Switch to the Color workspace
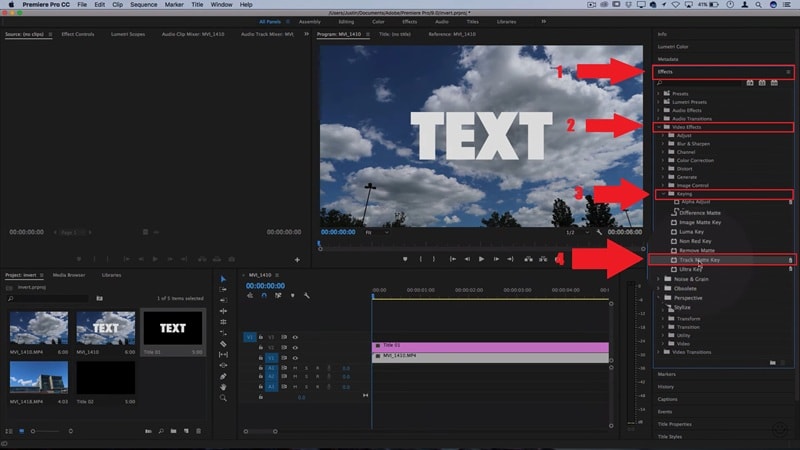 tap(378, 22)
